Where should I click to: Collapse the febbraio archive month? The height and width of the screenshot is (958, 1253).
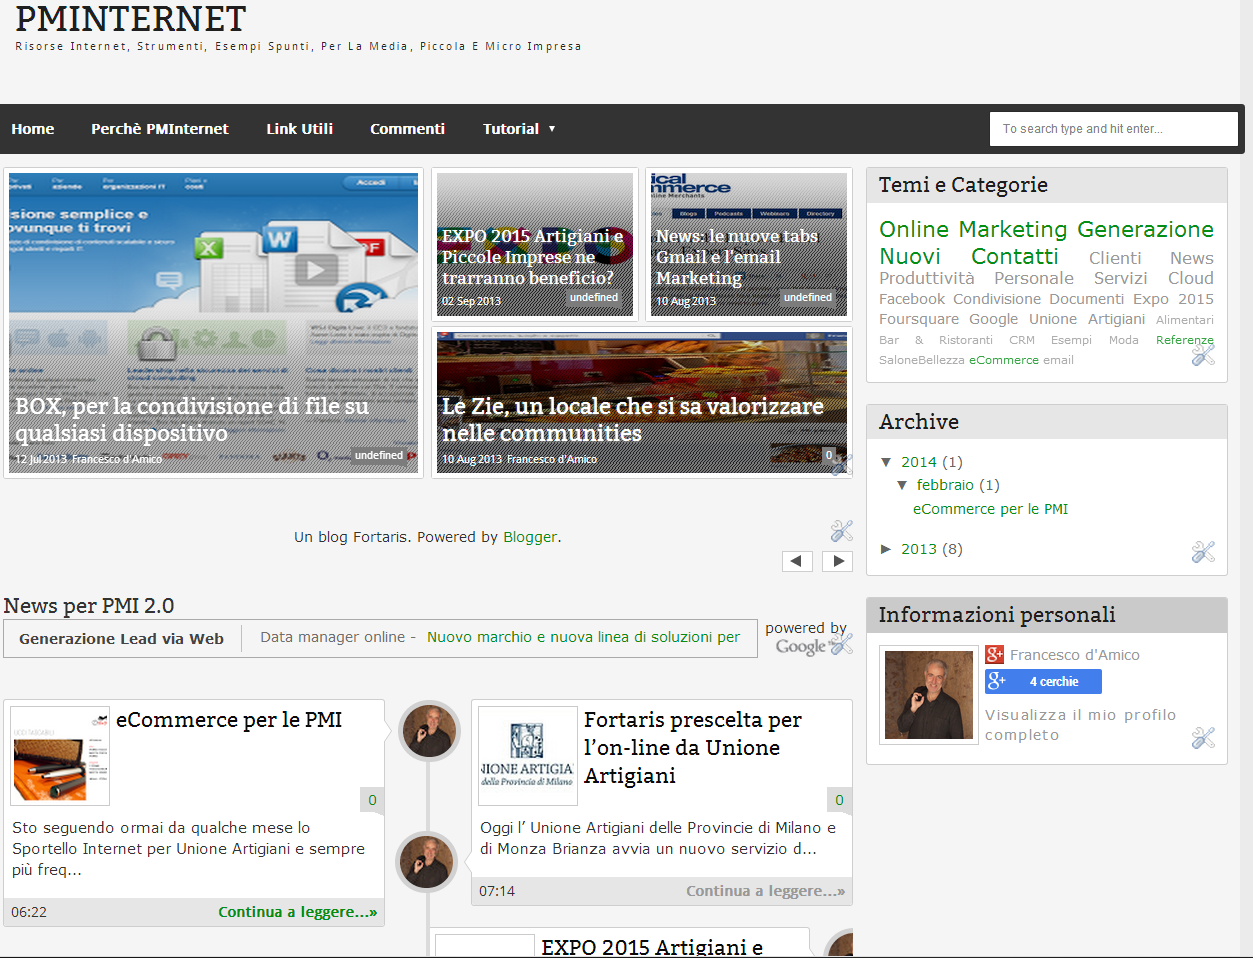click(902, 485)
